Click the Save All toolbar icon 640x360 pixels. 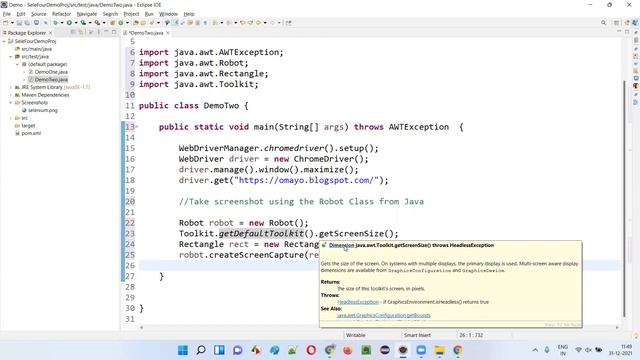tap(27, 23)
